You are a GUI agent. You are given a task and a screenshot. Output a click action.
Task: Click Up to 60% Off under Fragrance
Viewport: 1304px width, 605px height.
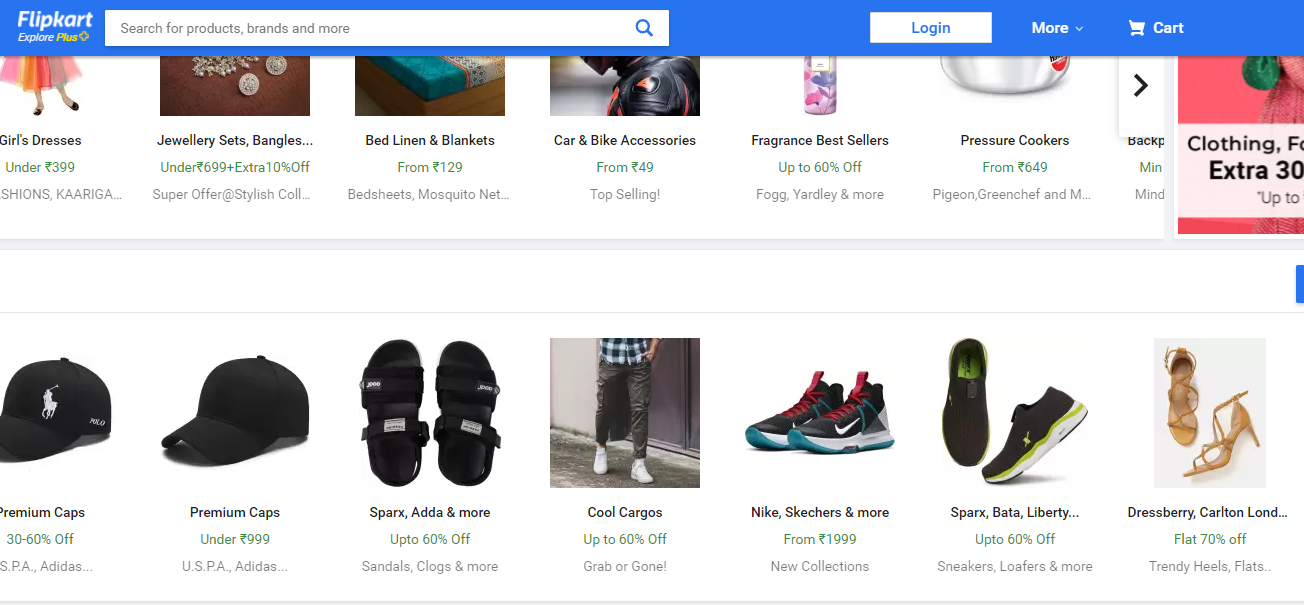(820, 167)
